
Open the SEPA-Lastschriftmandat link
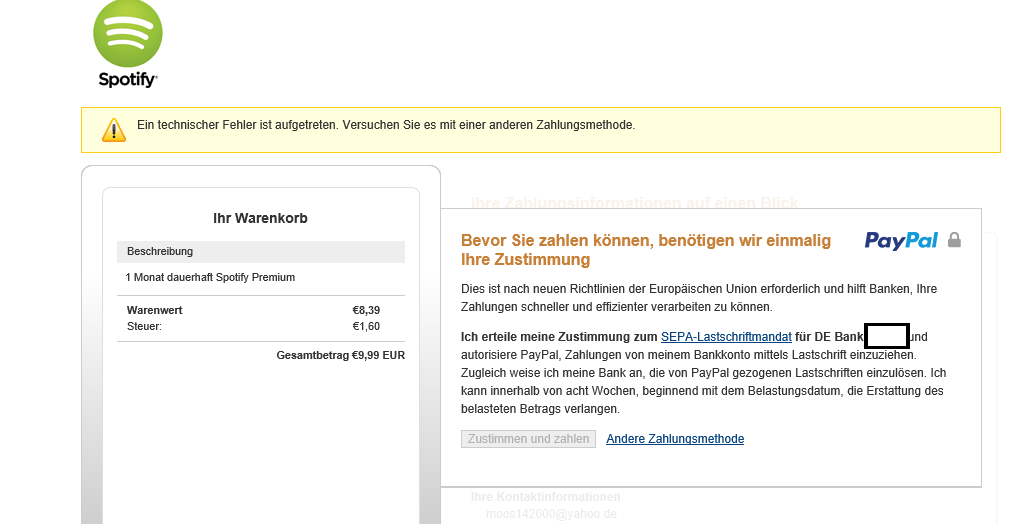point(726,337)
